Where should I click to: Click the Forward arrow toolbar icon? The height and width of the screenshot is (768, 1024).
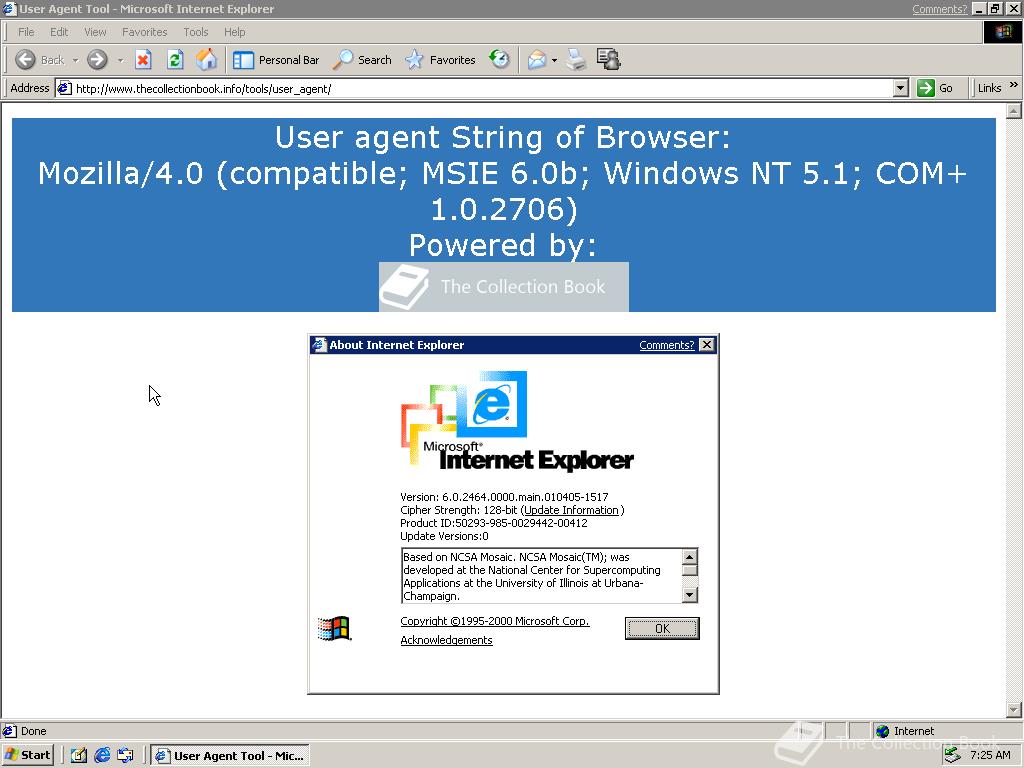[97, 59]
